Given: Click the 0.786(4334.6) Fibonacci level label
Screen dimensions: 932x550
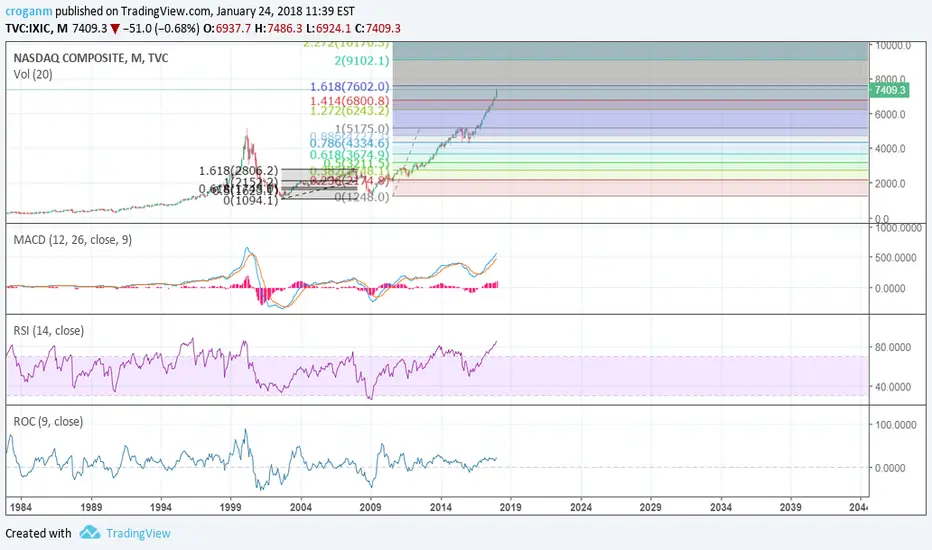Looking at the screenshot, I should (350, 143).
